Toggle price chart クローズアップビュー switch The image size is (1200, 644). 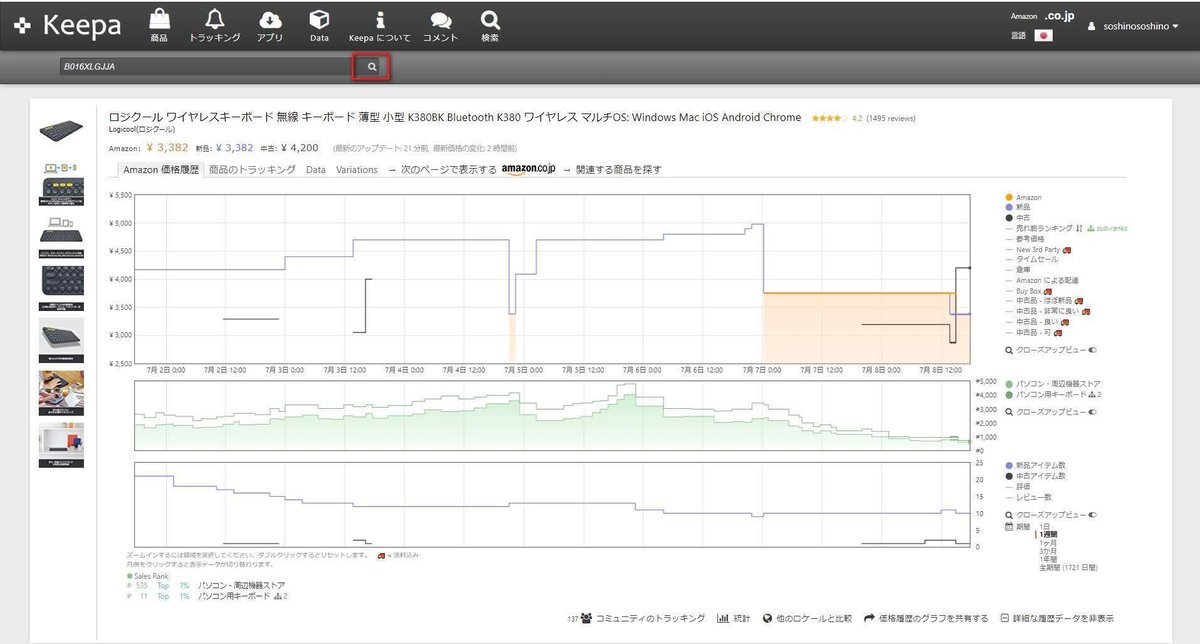[x=1093, y=351]
